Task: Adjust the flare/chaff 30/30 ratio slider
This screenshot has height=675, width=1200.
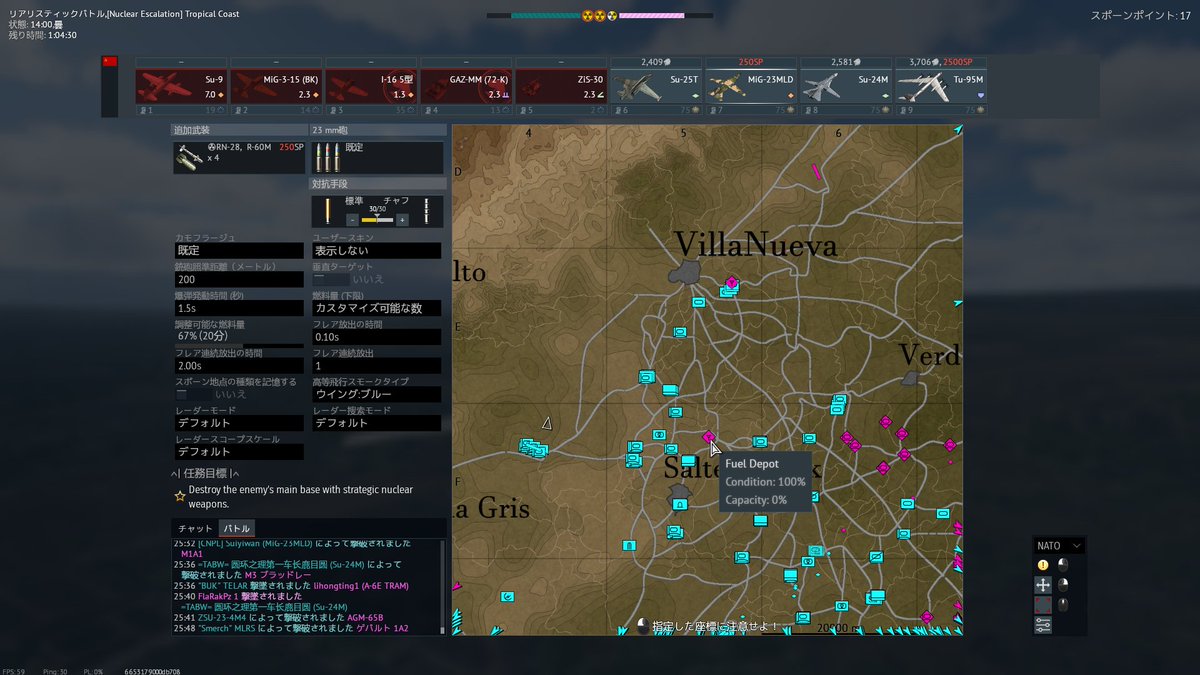Action: tap(377, 219)
